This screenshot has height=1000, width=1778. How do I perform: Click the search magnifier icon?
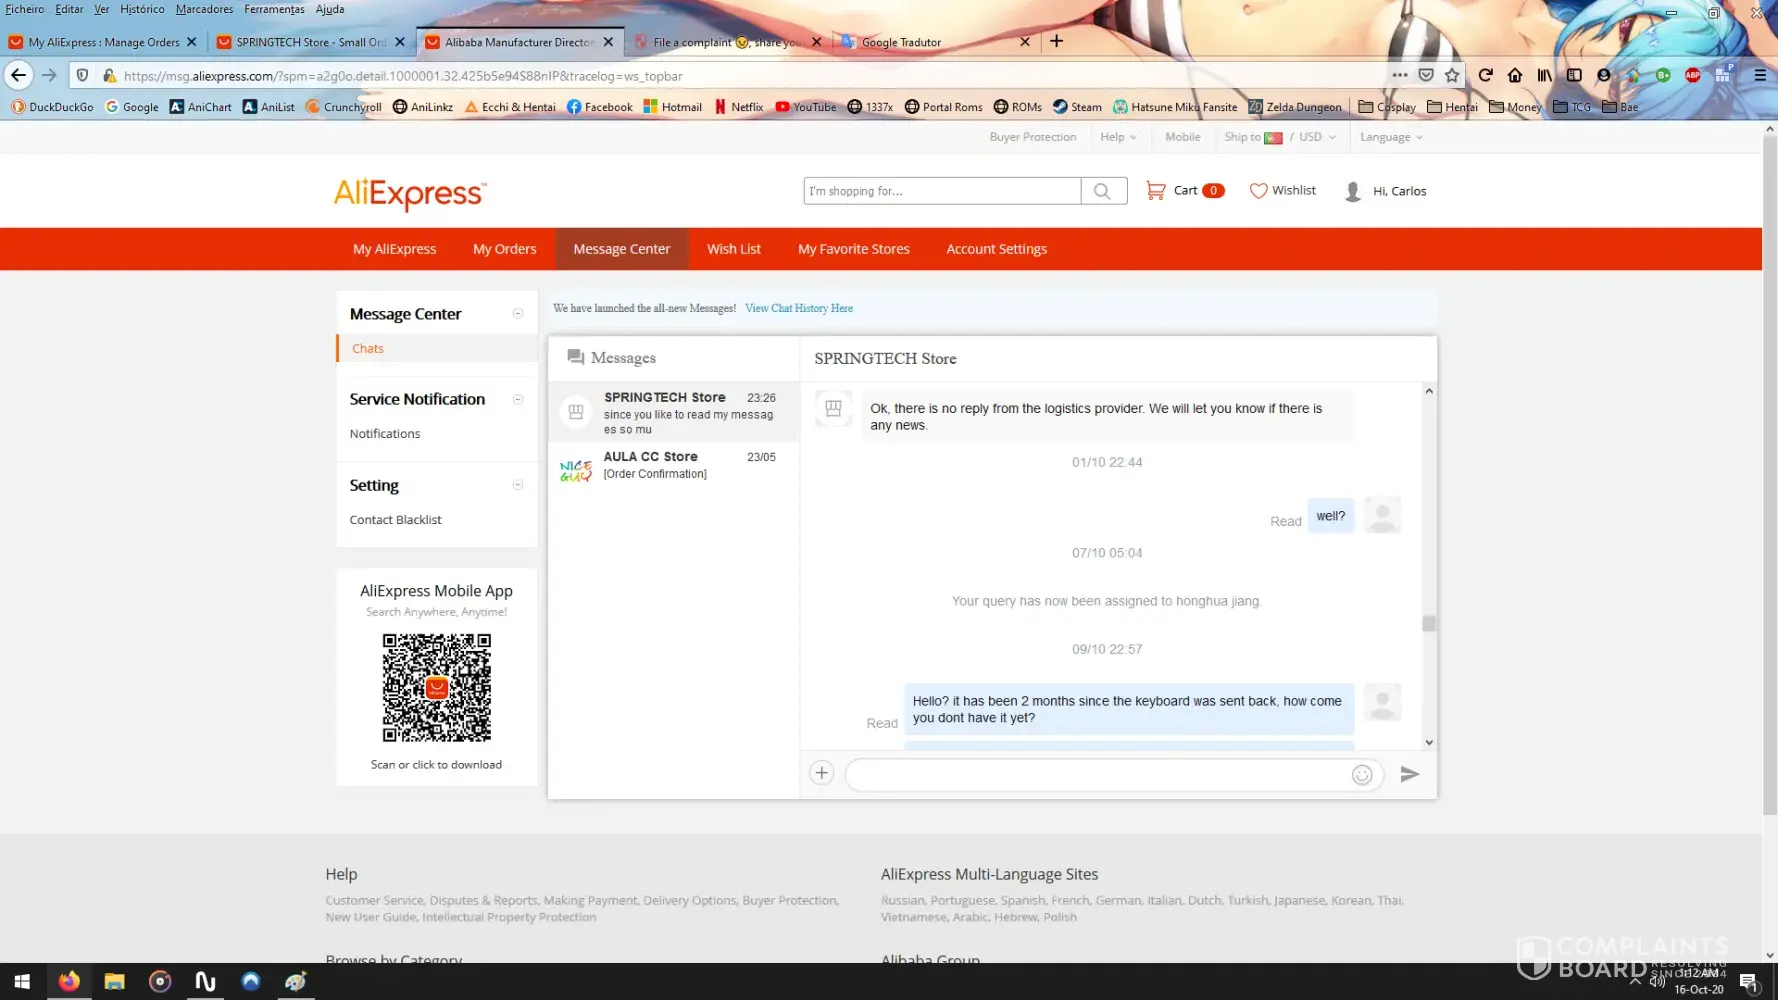tap(1102, 191)
